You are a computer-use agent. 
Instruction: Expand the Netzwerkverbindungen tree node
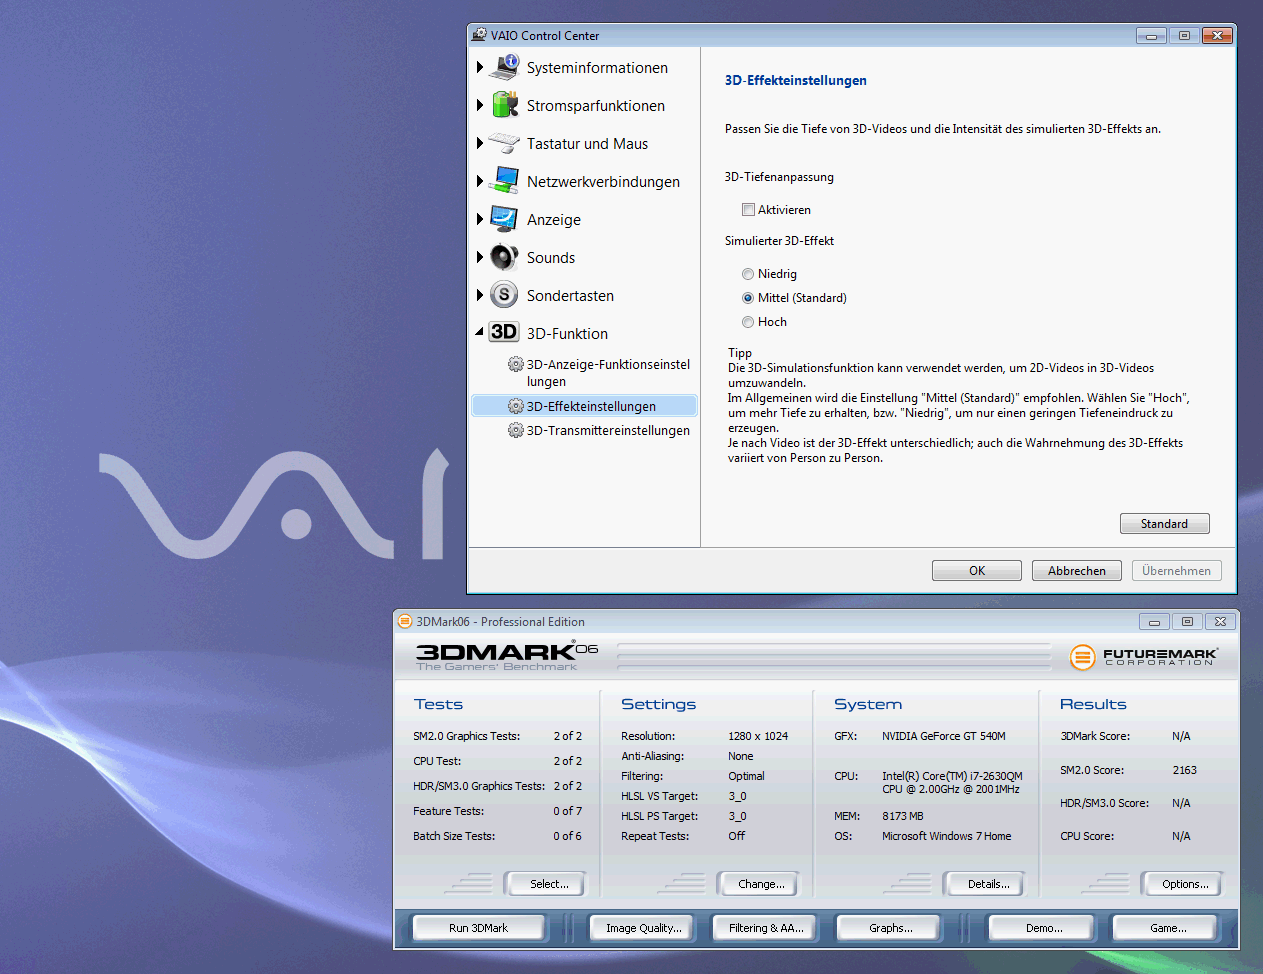tap(480, 181)
